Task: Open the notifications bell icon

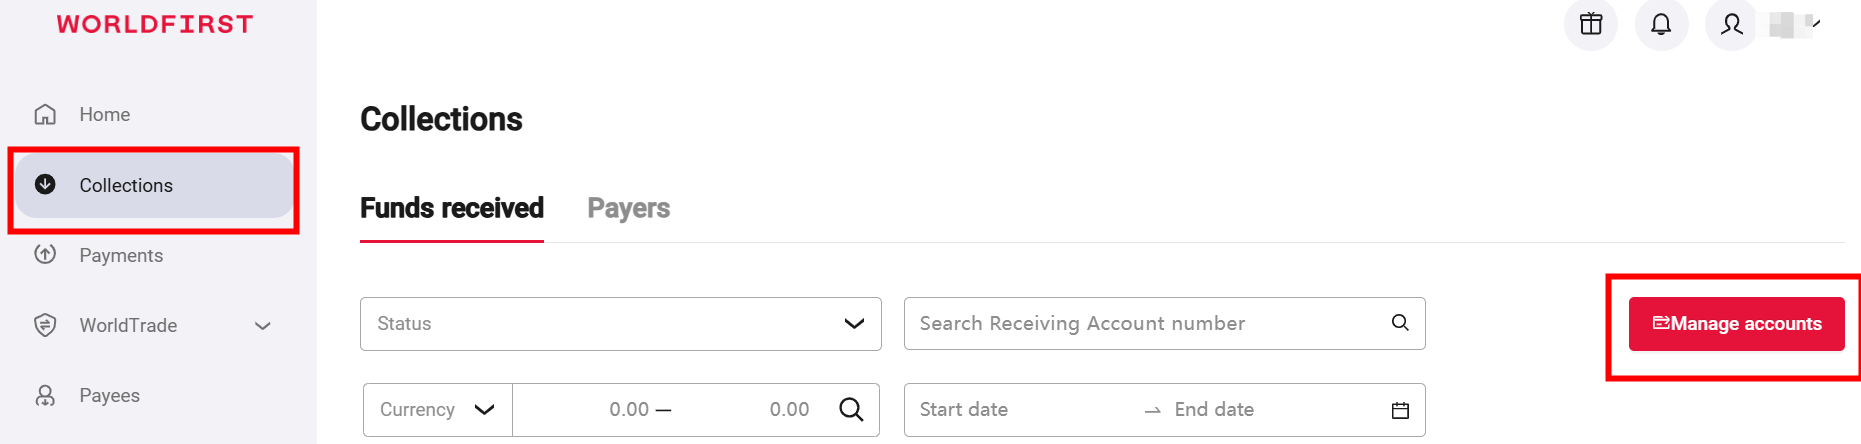Action: [1661, 24]
